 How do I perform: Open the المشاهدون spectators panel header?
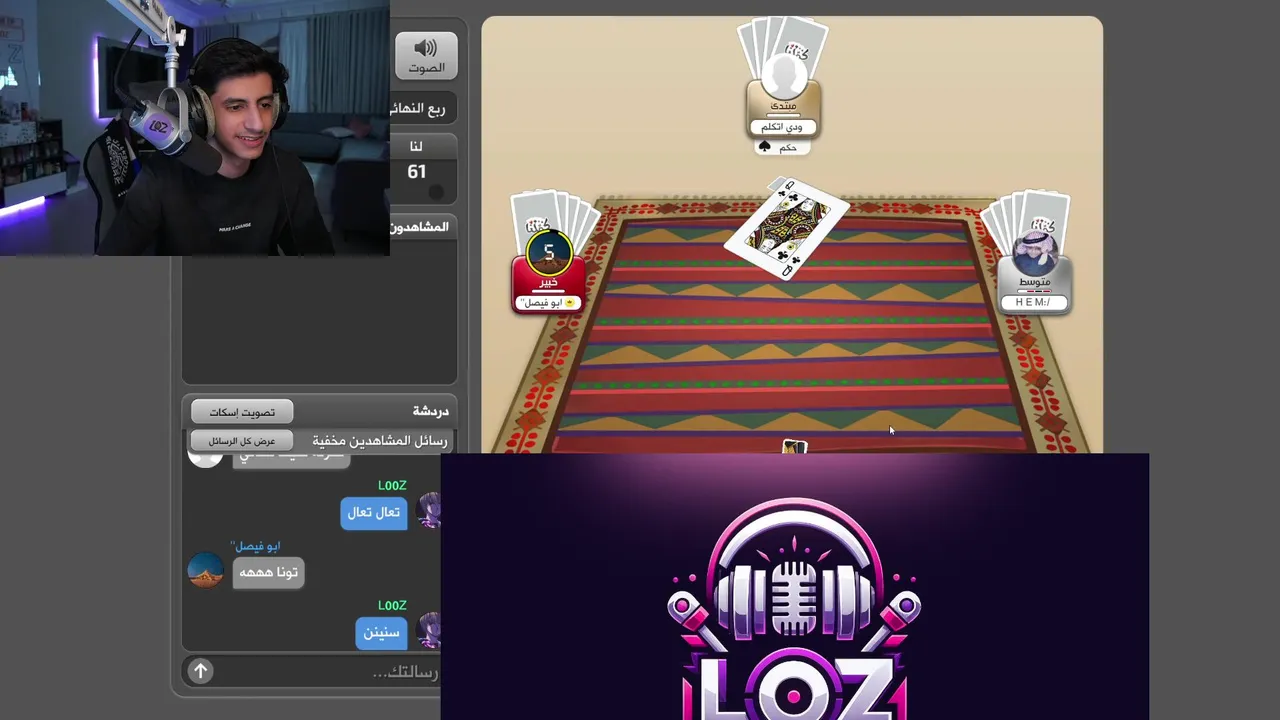[x=422, y=227]
